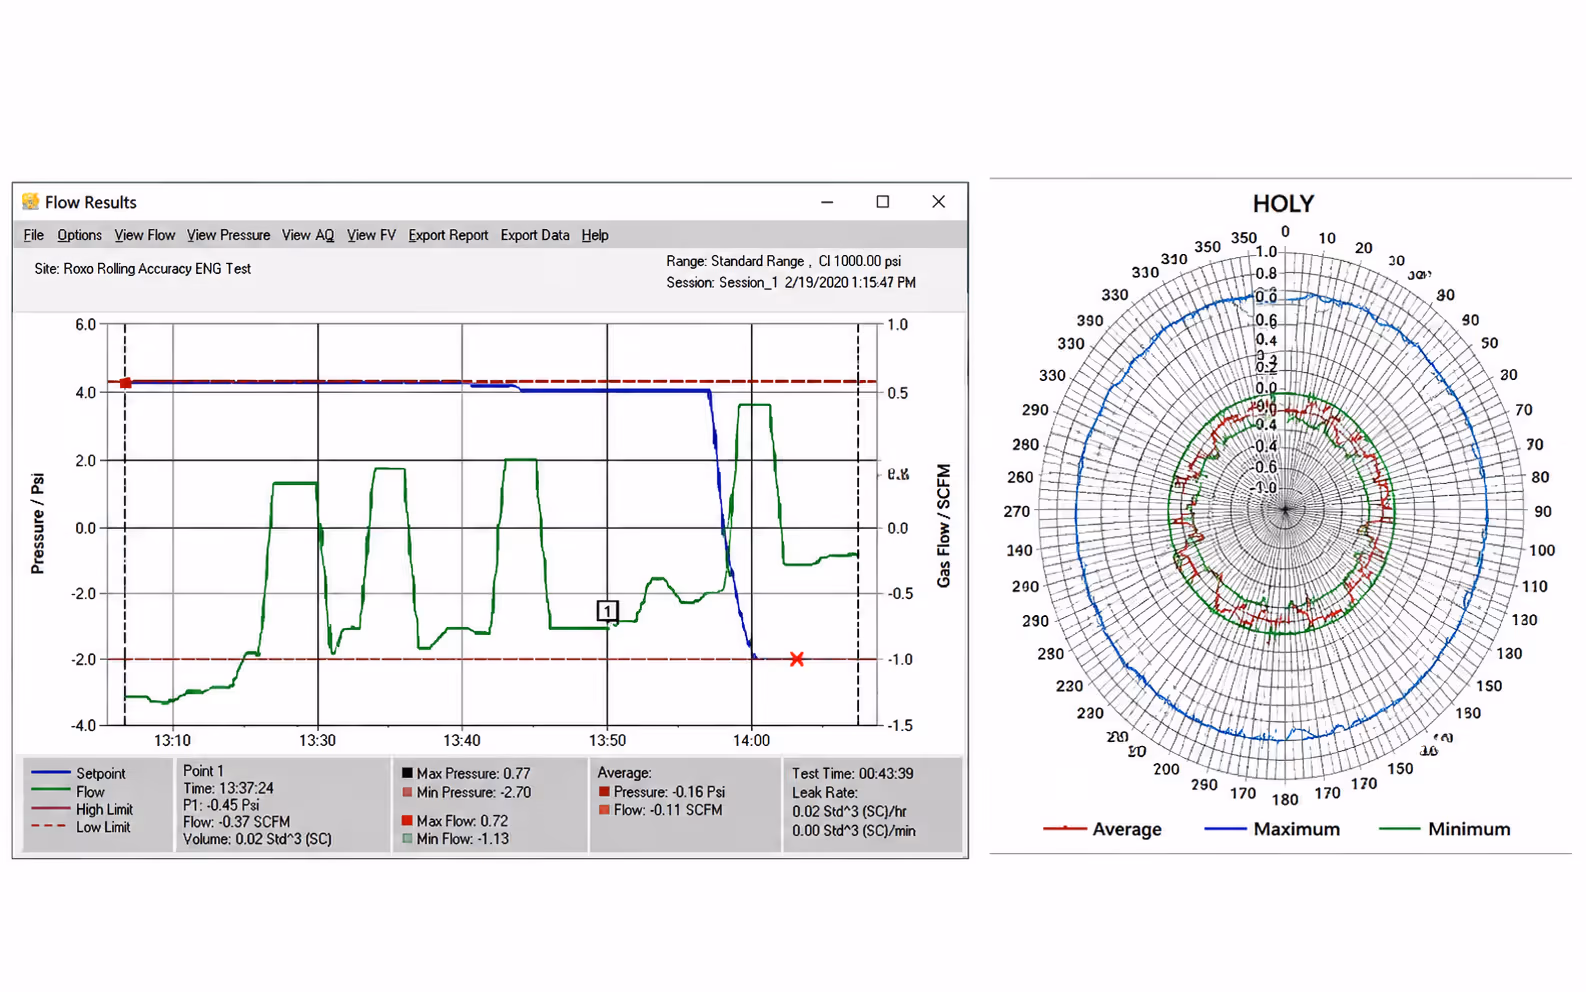The image size is (1586, 992).
Task: Click the red square marker at setpoint start
Action: [x=126, y=383]
